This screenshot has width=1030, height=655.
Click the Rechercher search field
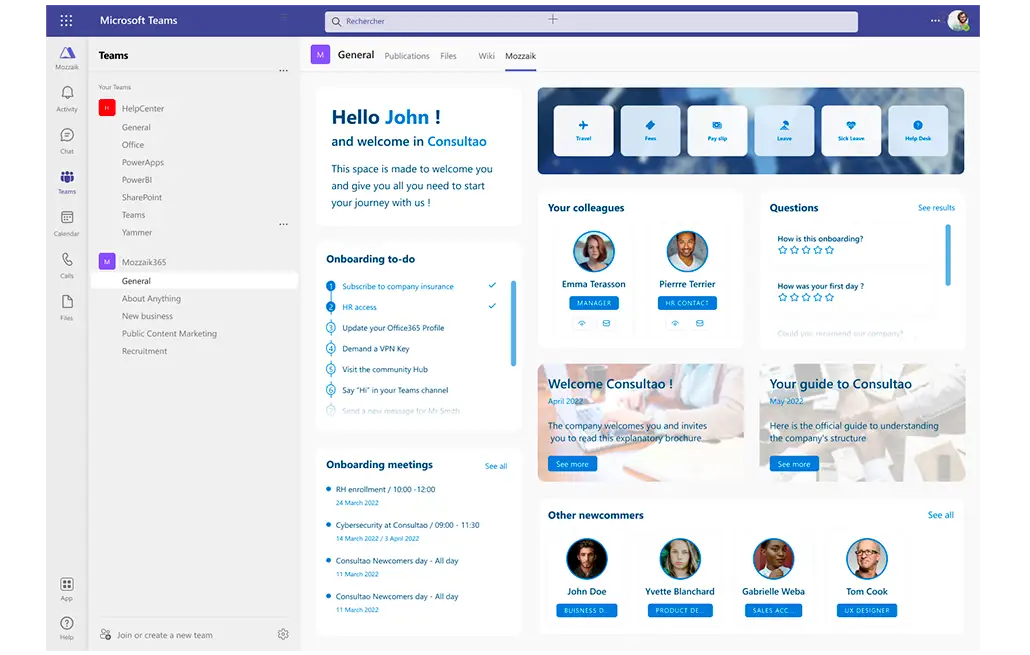pos(591,21)
